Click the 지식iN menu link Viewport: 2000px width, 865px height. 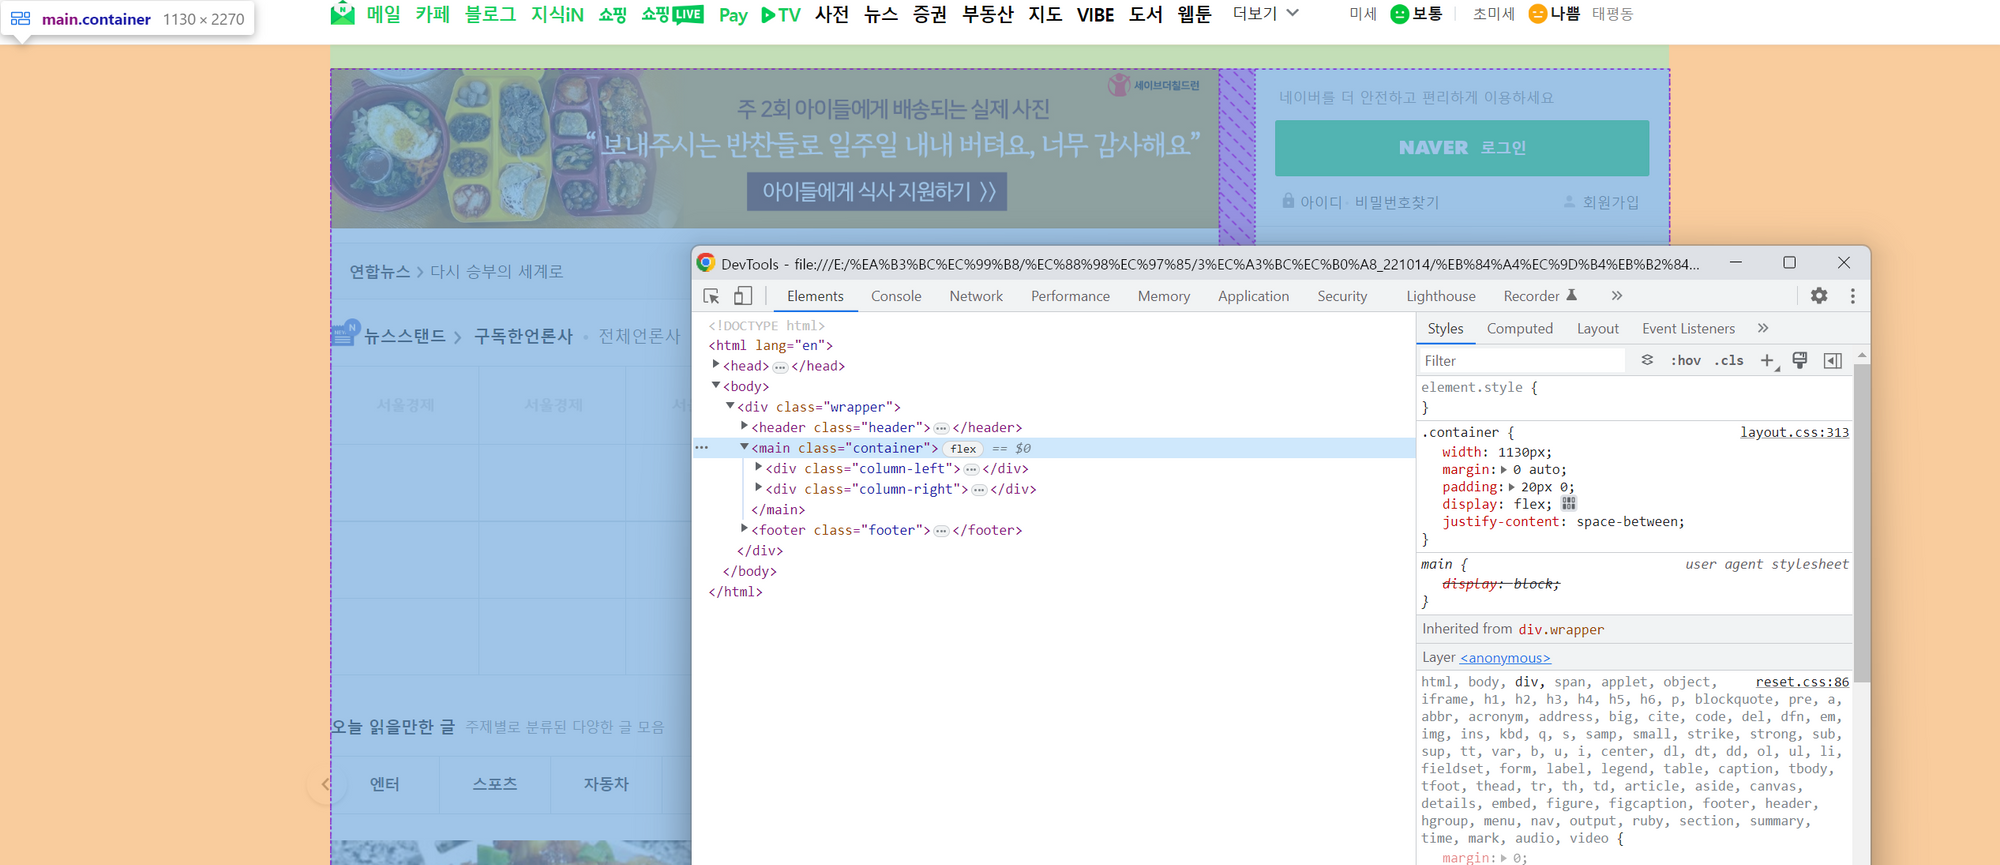coord(557,15)
